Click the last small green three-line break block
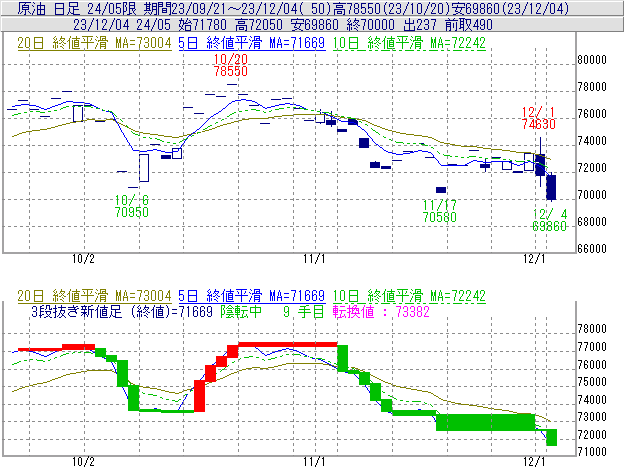This screenshot has width=624, height=475. 552,437
